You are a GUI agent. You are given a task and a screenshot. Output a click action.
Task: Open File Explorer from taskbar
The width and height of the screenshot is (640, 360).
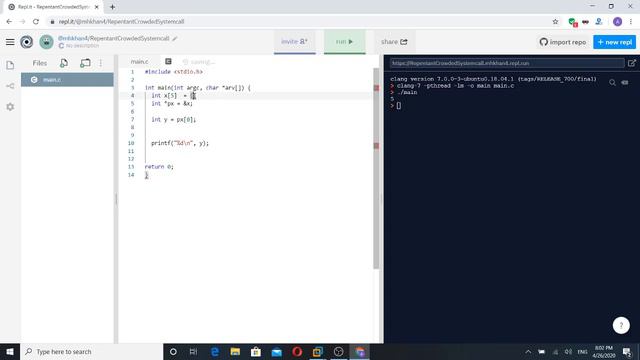click(235, 351)
